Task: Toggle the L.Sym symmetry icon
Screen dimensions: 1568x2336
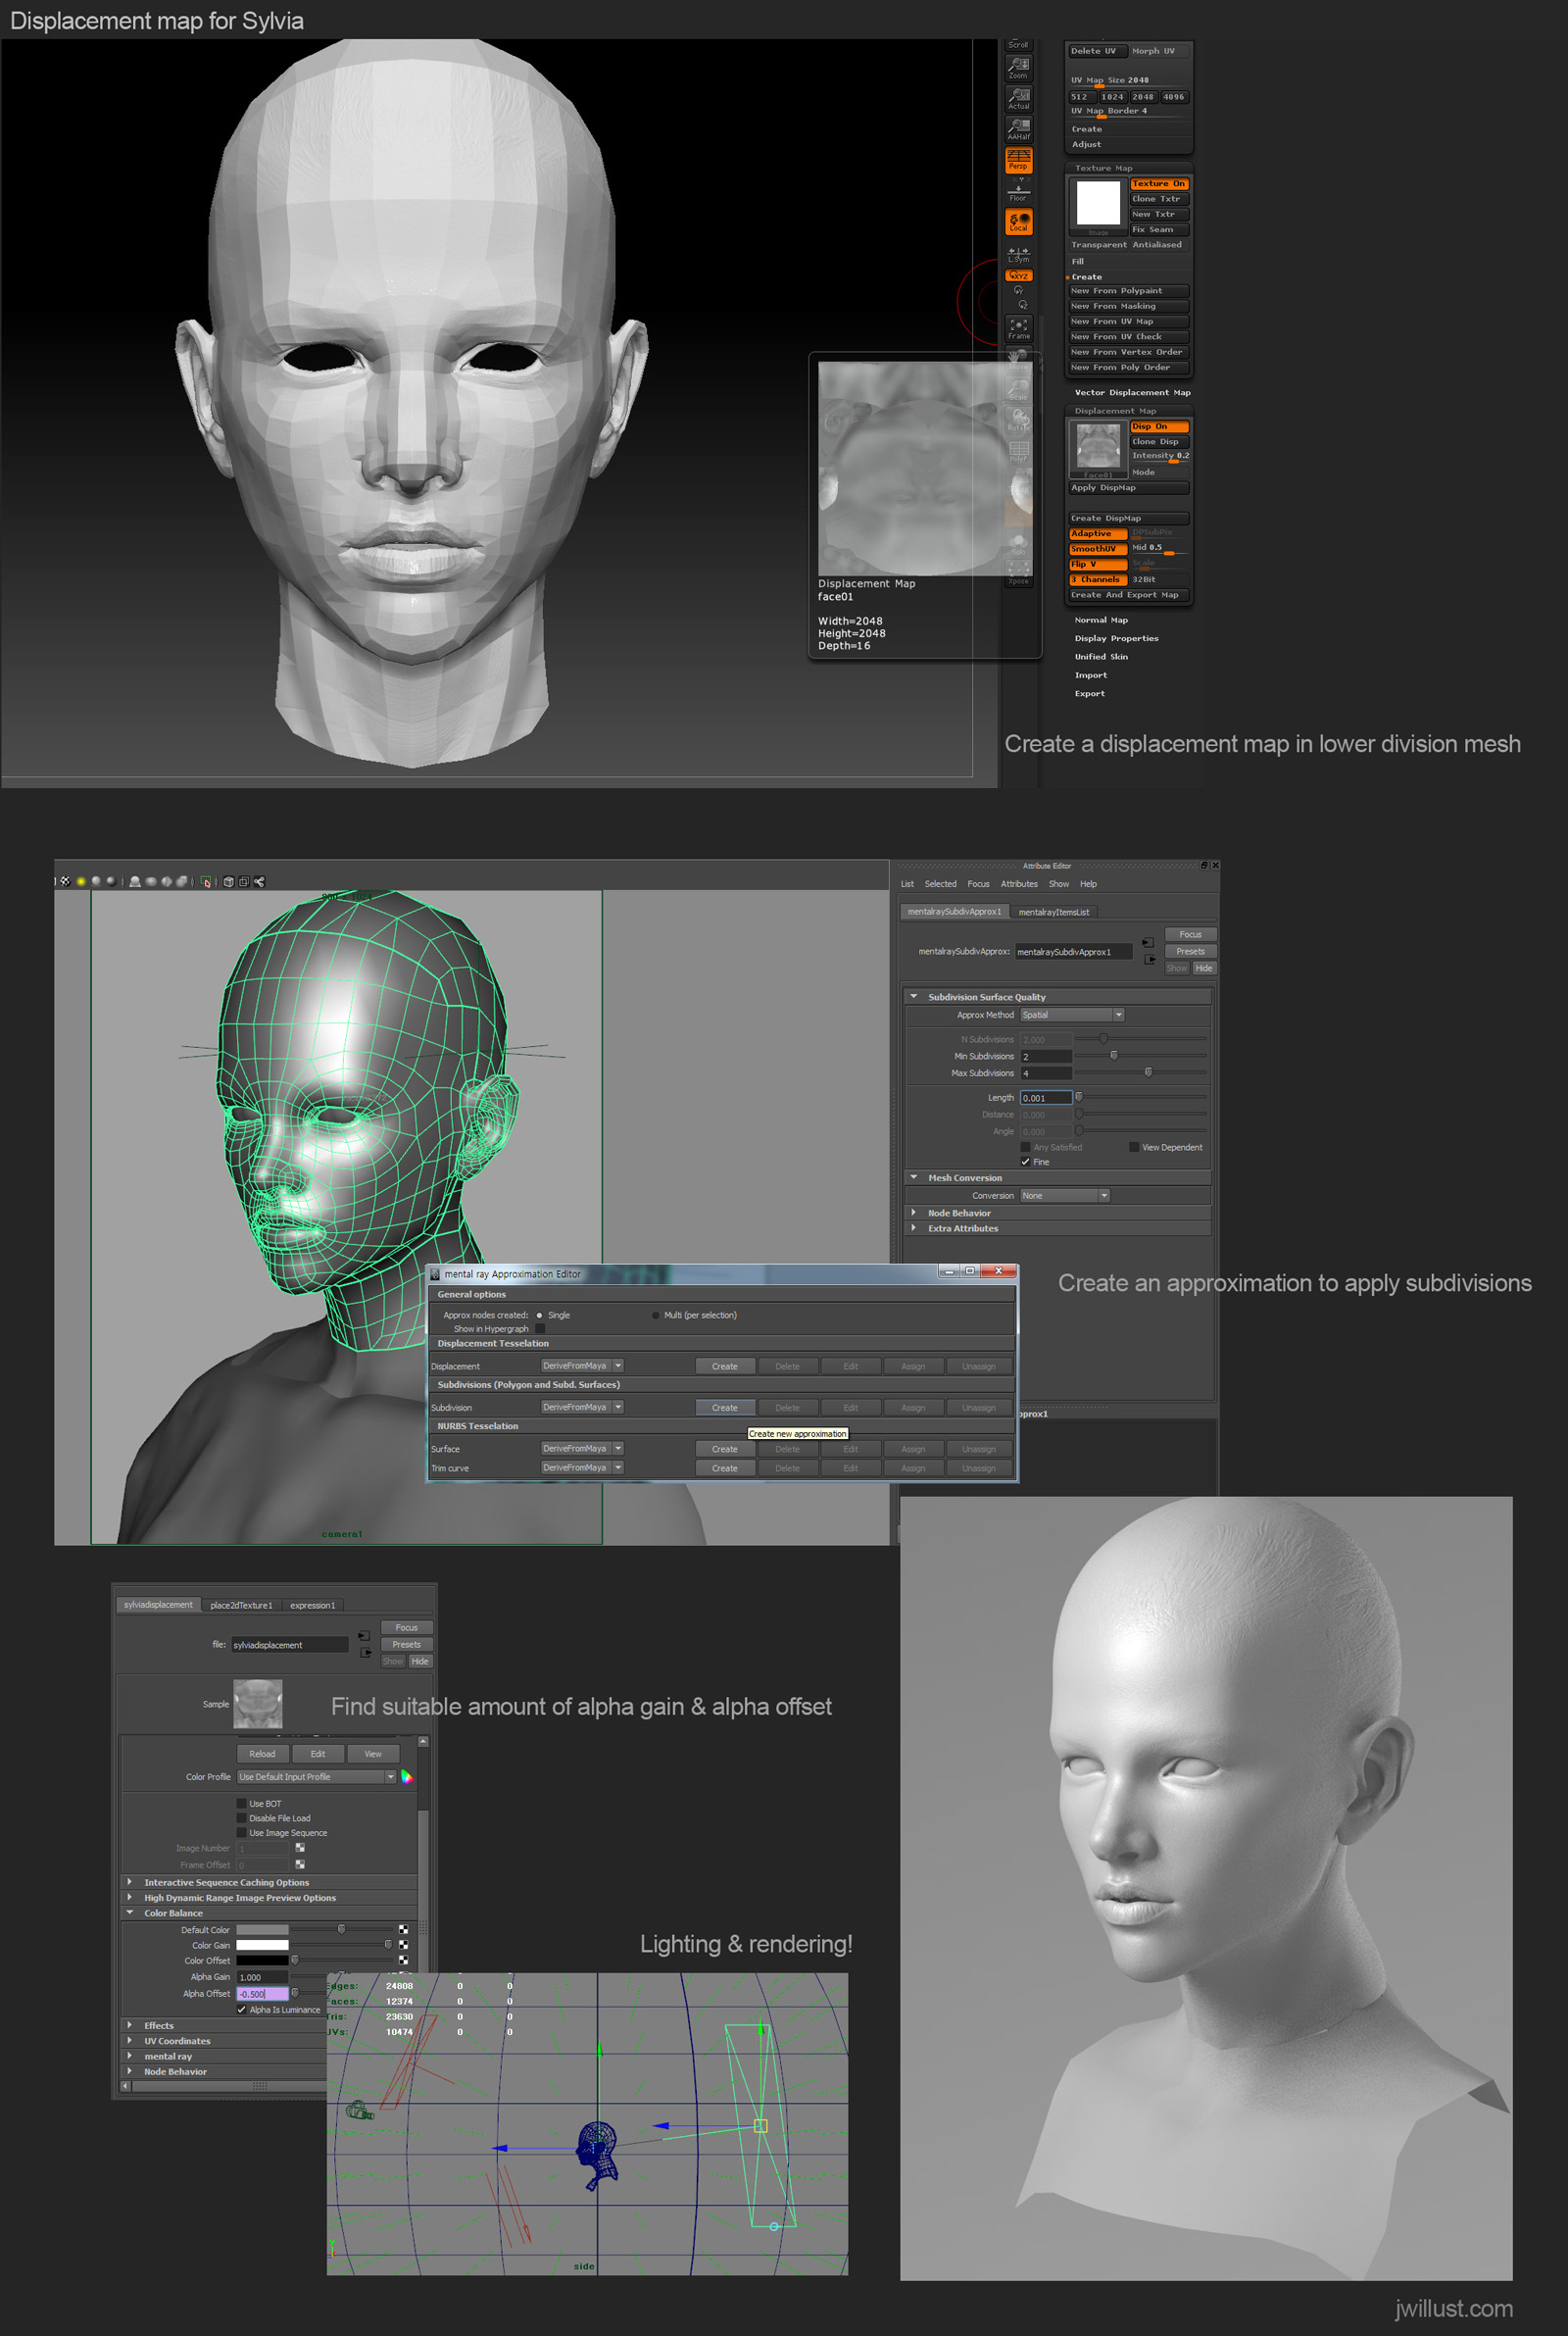Action: pos(1018,254)
